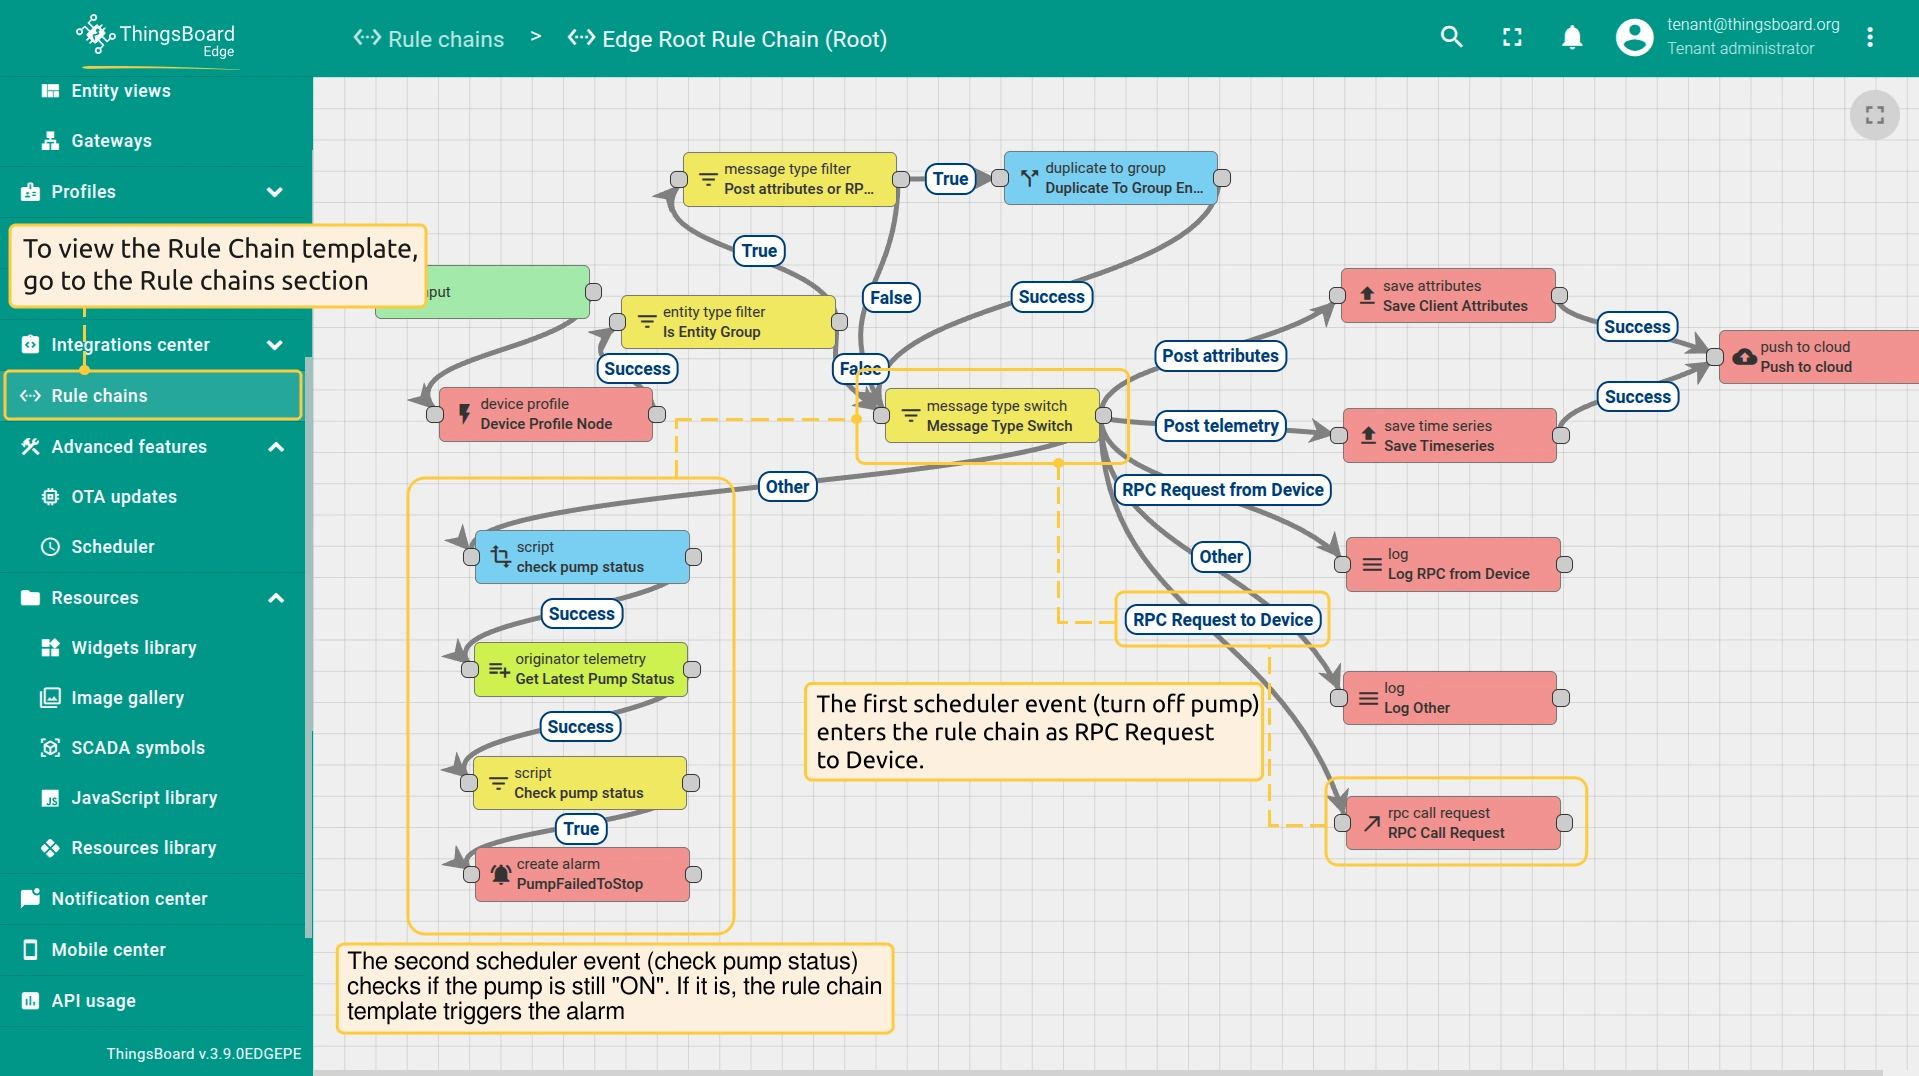
Task: Open the tenant user profile avatar
Action: point(1634,38)
